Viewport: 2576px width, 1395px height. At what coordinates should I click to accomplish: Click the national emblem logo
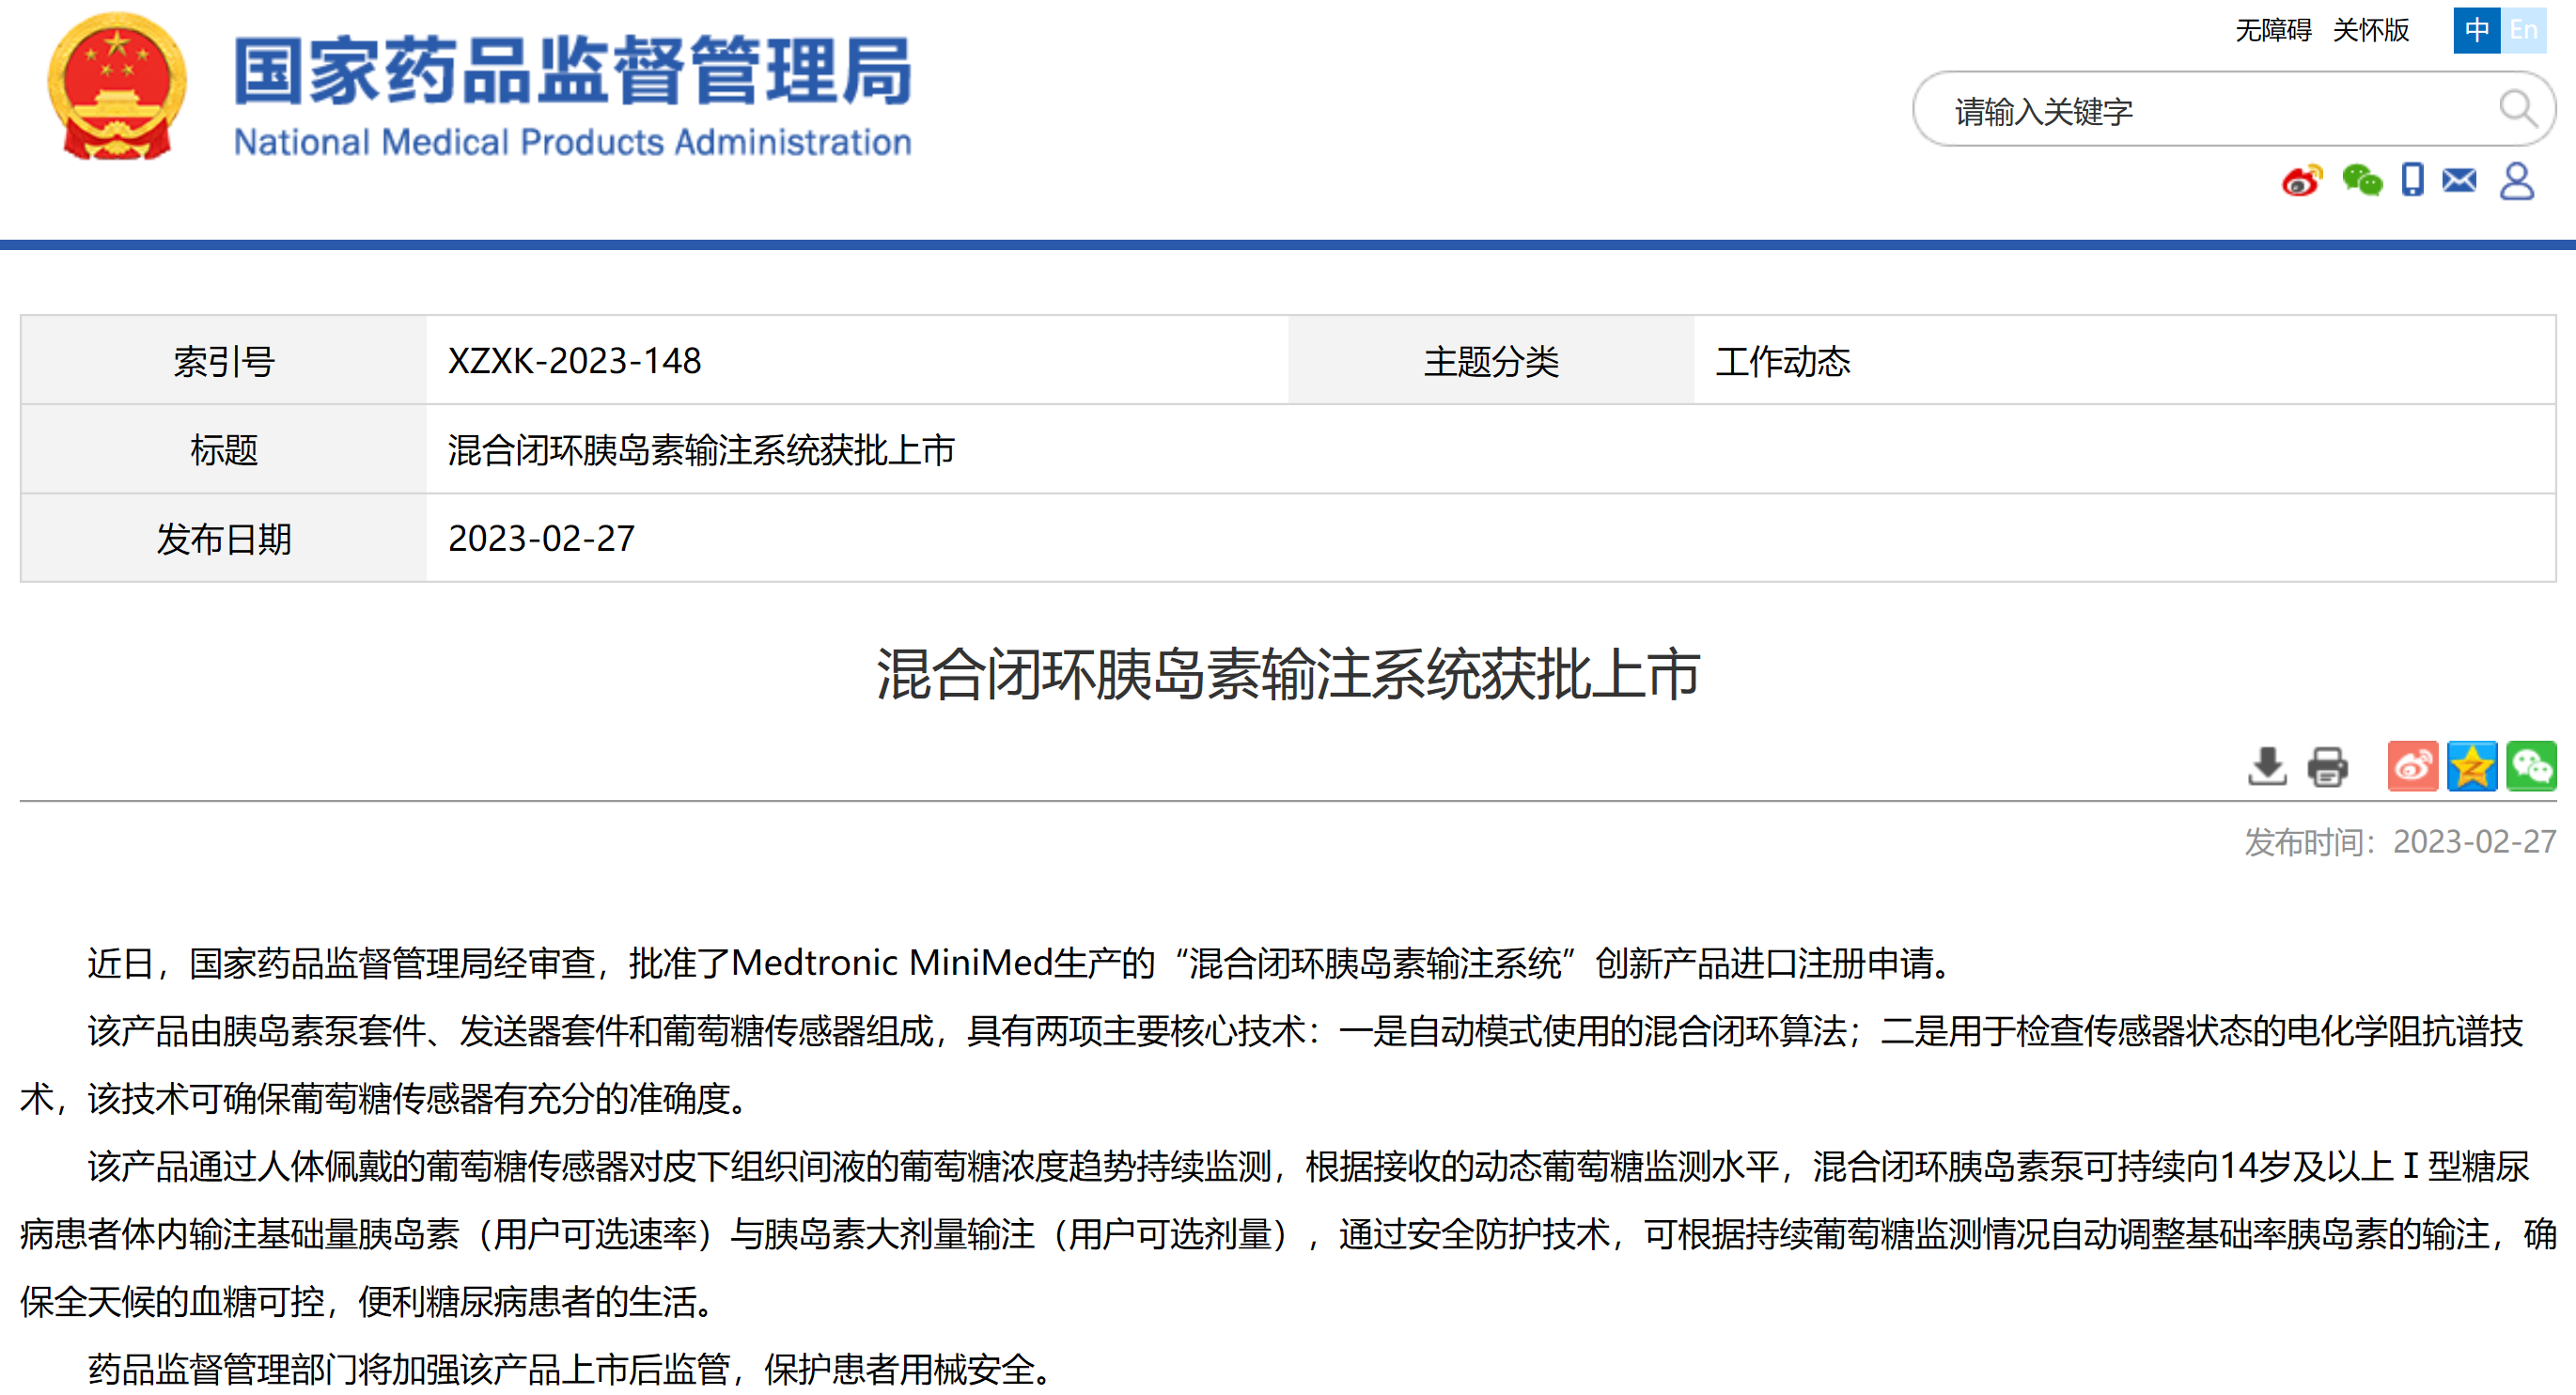click(x=117, y=86)
